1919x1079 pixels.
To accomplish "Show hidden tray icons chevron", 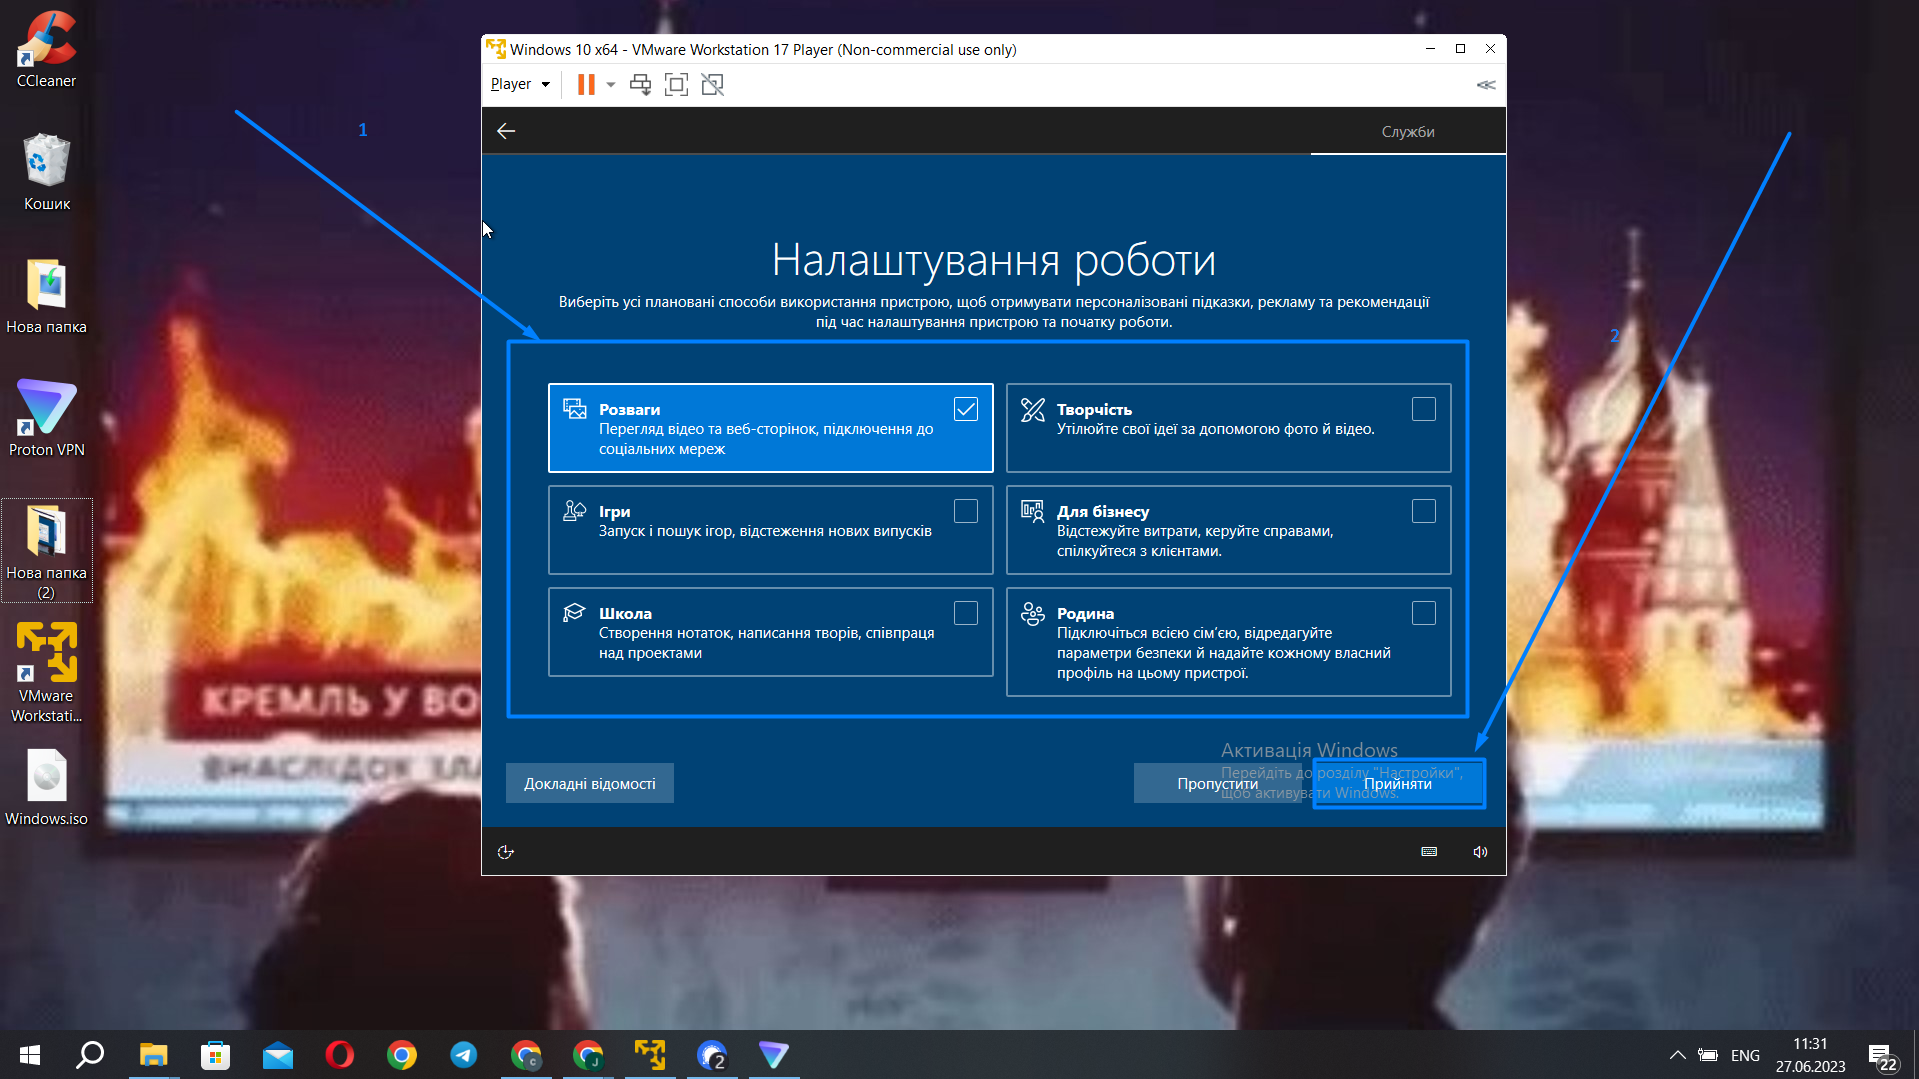I will point(1677,1055).
